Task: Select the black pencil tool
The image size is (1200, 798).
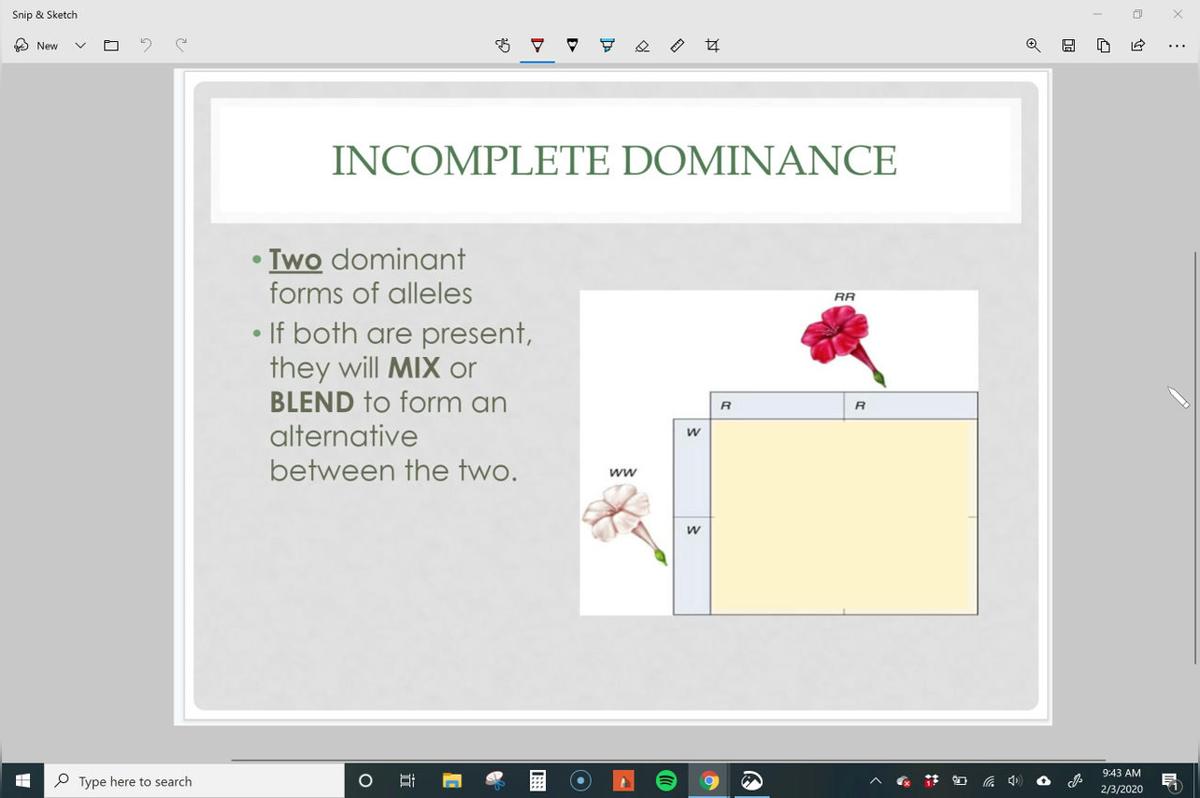Action: click(x=572, y=46)
